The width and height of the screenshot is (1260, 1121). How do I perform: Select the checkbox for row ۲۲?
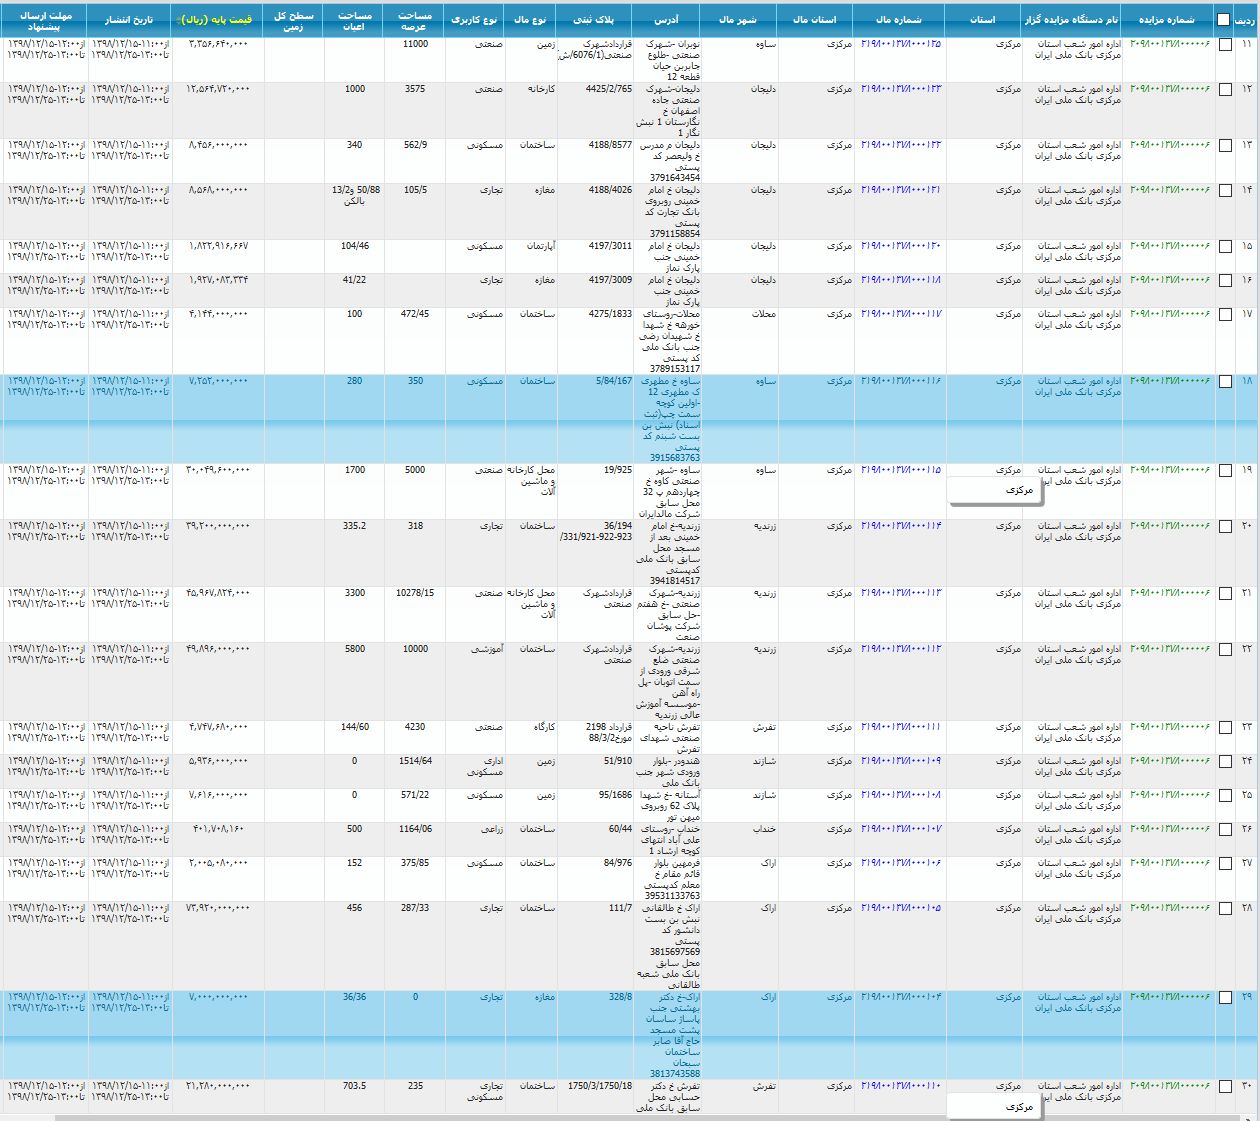pyautogui.click(x=1225, y=650)
